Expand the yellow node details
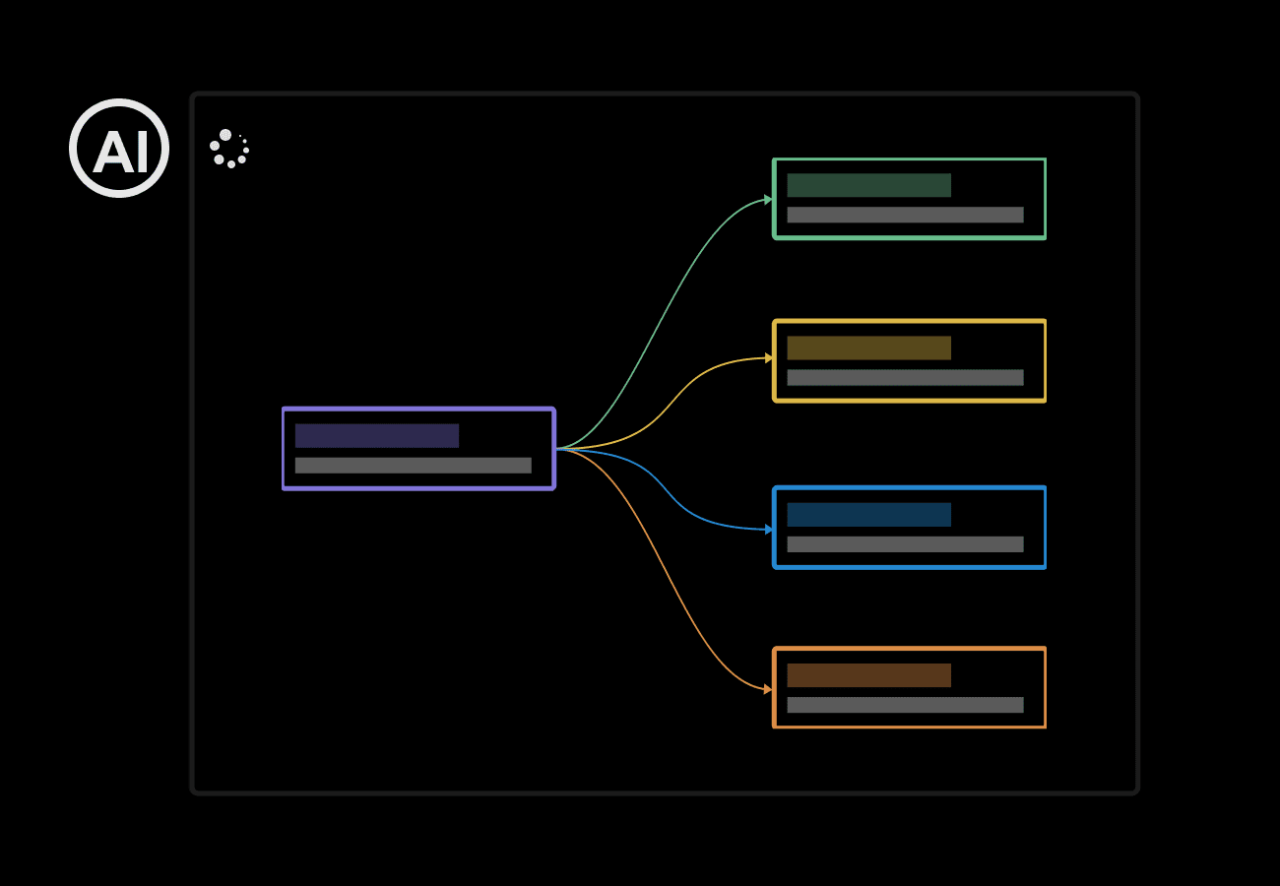 click(x=908, y=360)
